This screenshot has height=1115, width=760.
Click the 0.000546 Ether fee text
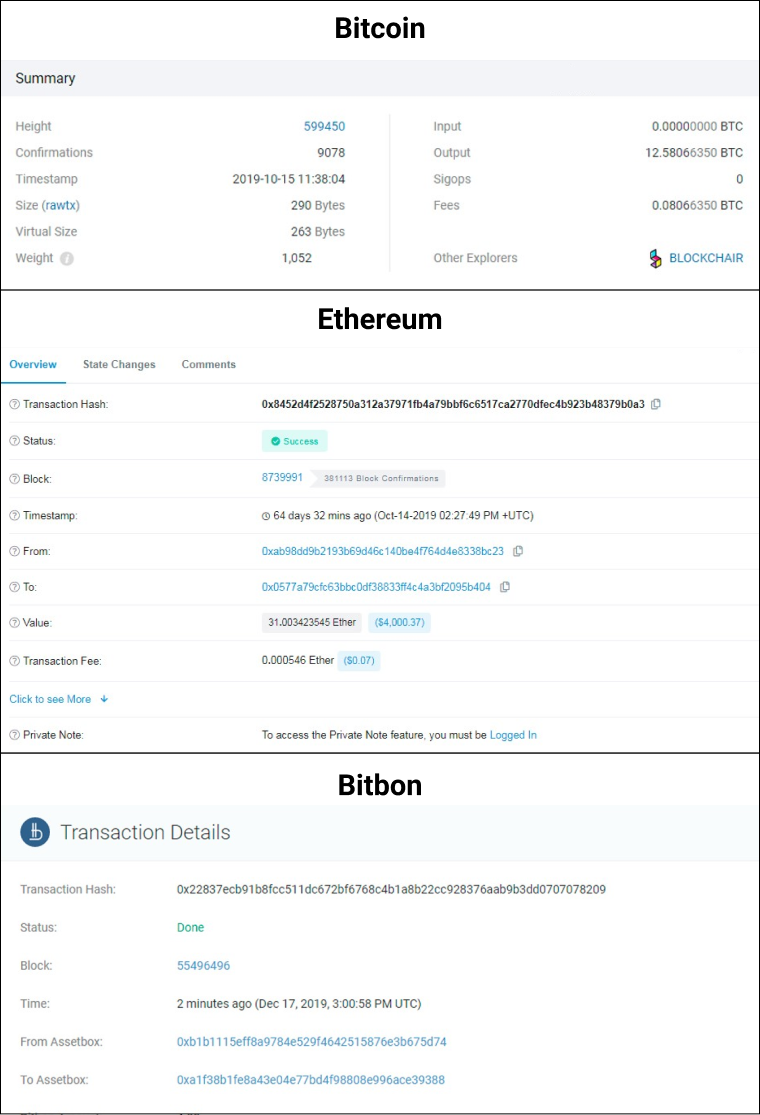(298, 661)
